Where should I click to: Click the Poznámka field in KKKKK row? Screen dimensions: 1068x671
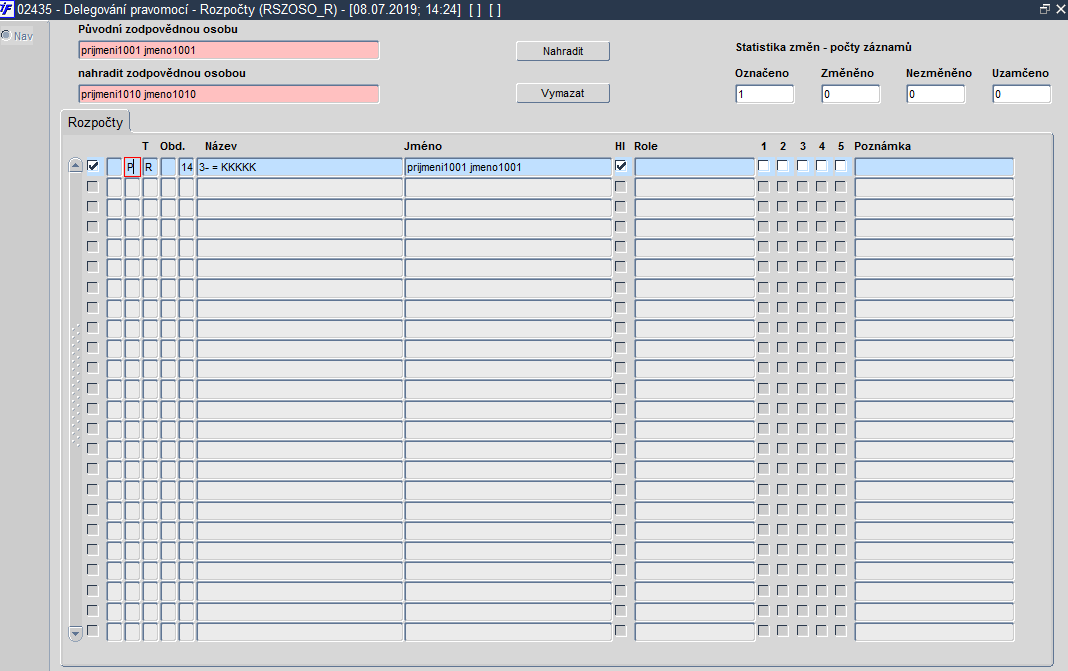click(934, 167)
